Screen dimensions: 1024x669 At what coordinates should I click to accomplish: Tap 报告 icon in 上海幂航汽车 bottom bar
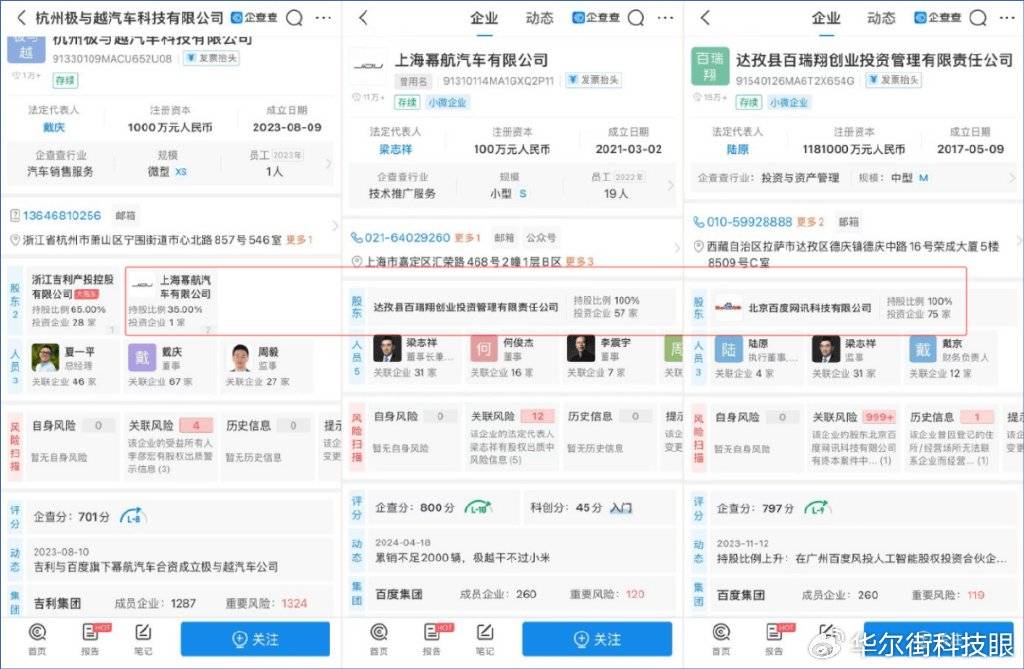coord(432,638)
